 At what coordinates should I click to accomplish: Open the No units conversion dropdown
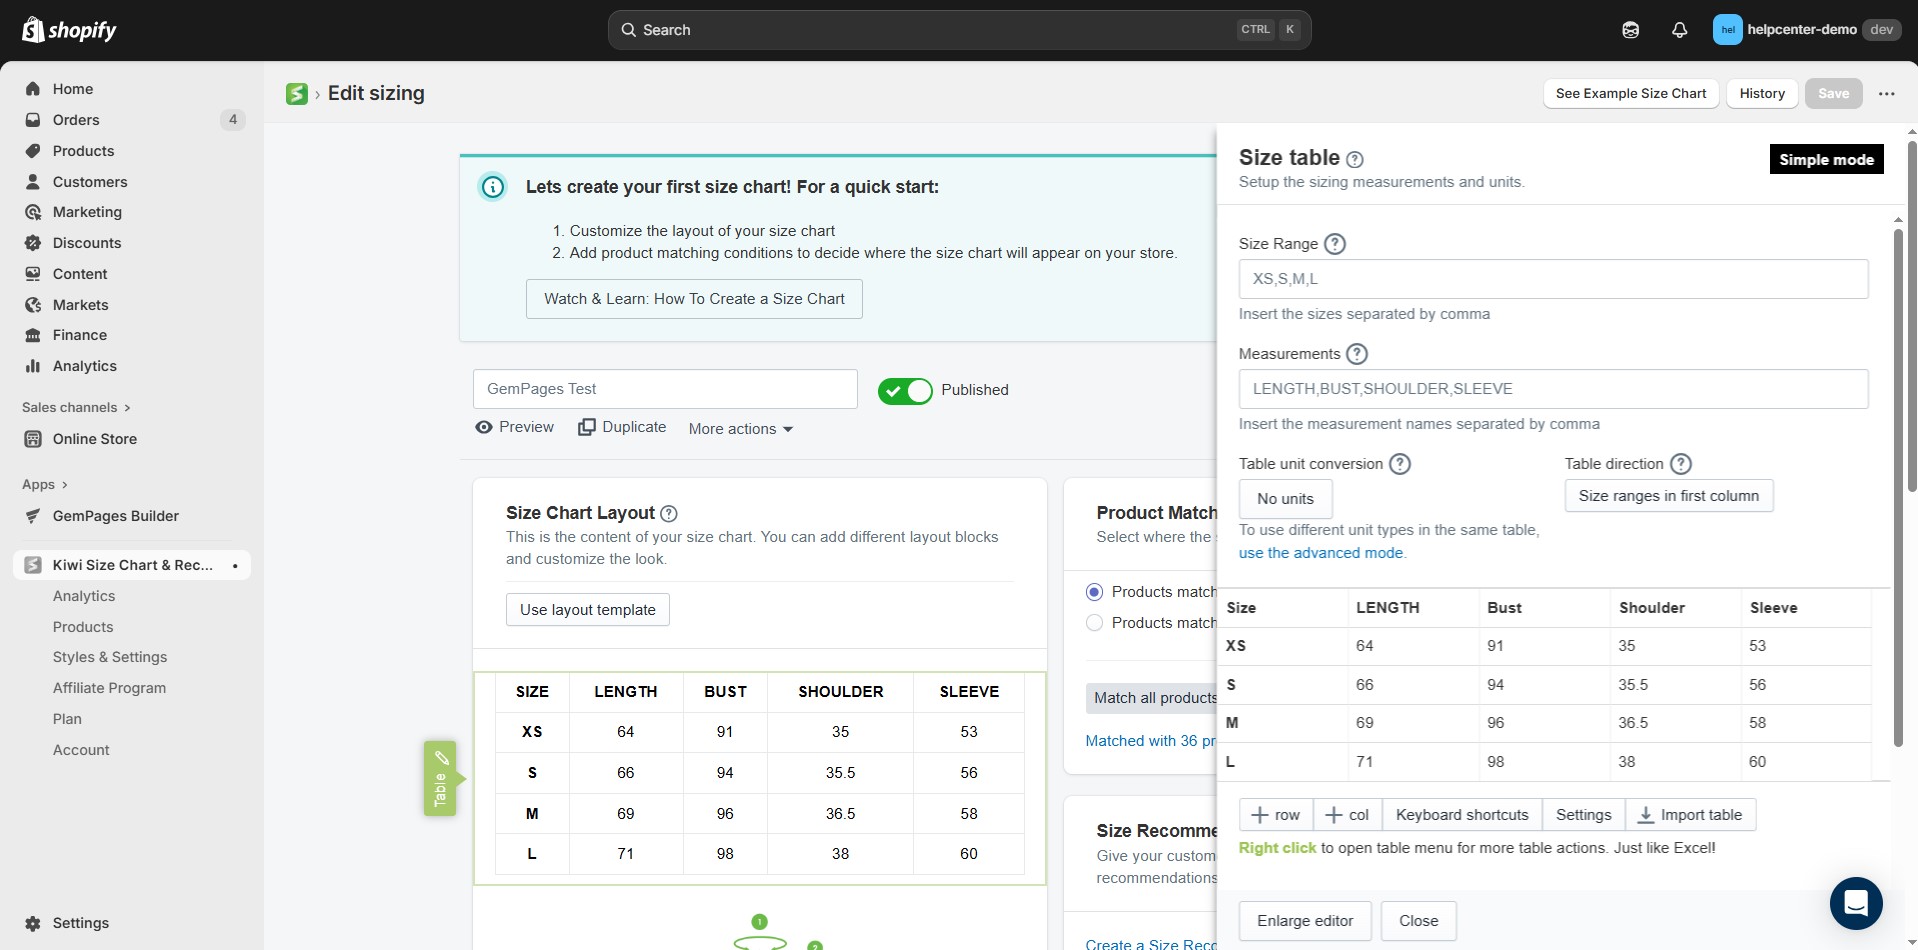click(x=1285, y=499)
